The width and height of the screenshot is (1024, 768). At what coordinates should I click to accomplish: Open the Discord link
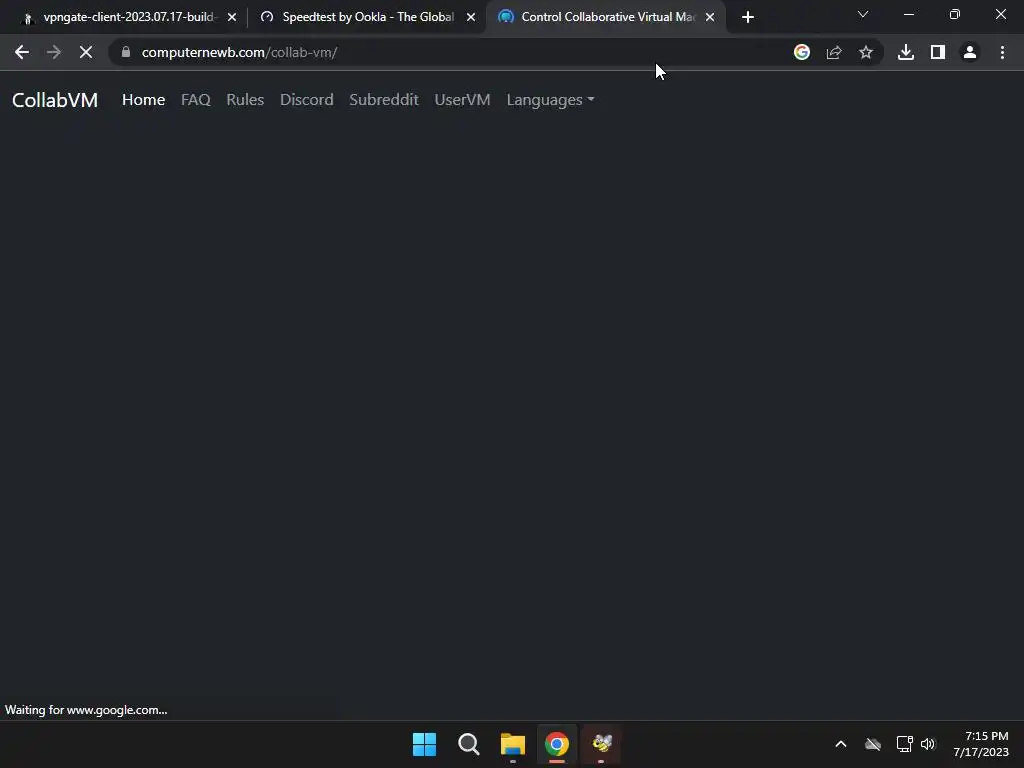tap(307, 100)
